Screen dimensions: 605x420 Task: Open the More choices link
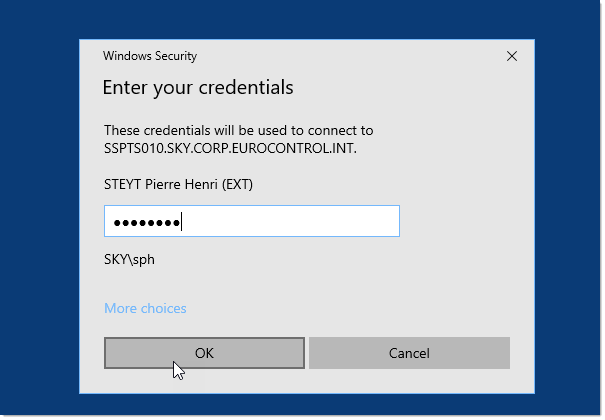pyautogui.click(x=145, y=308)
